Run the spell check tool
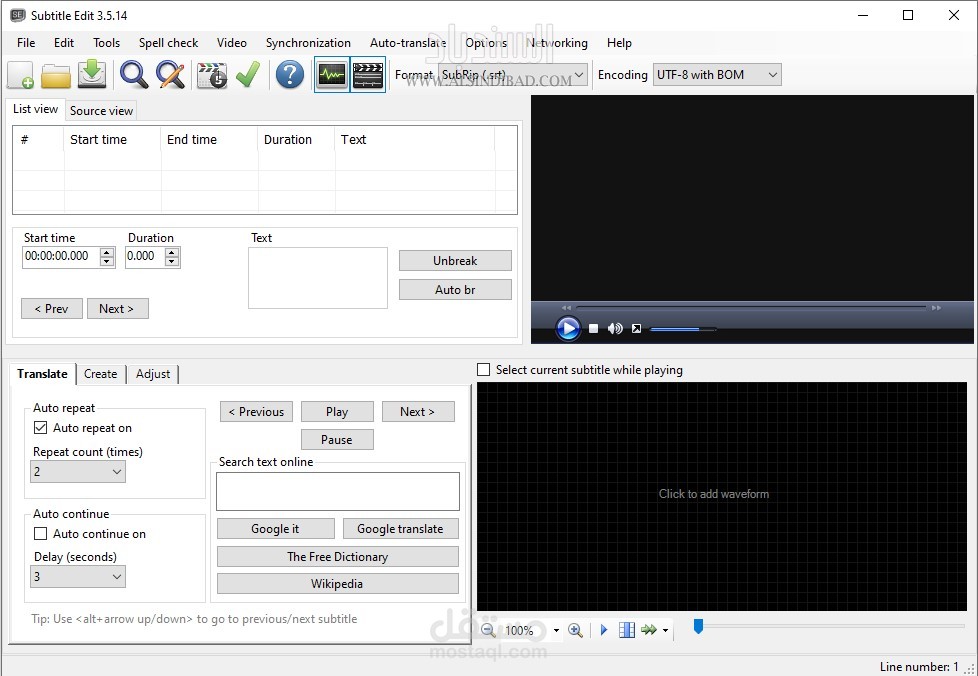978x676 pixels. 248,75
